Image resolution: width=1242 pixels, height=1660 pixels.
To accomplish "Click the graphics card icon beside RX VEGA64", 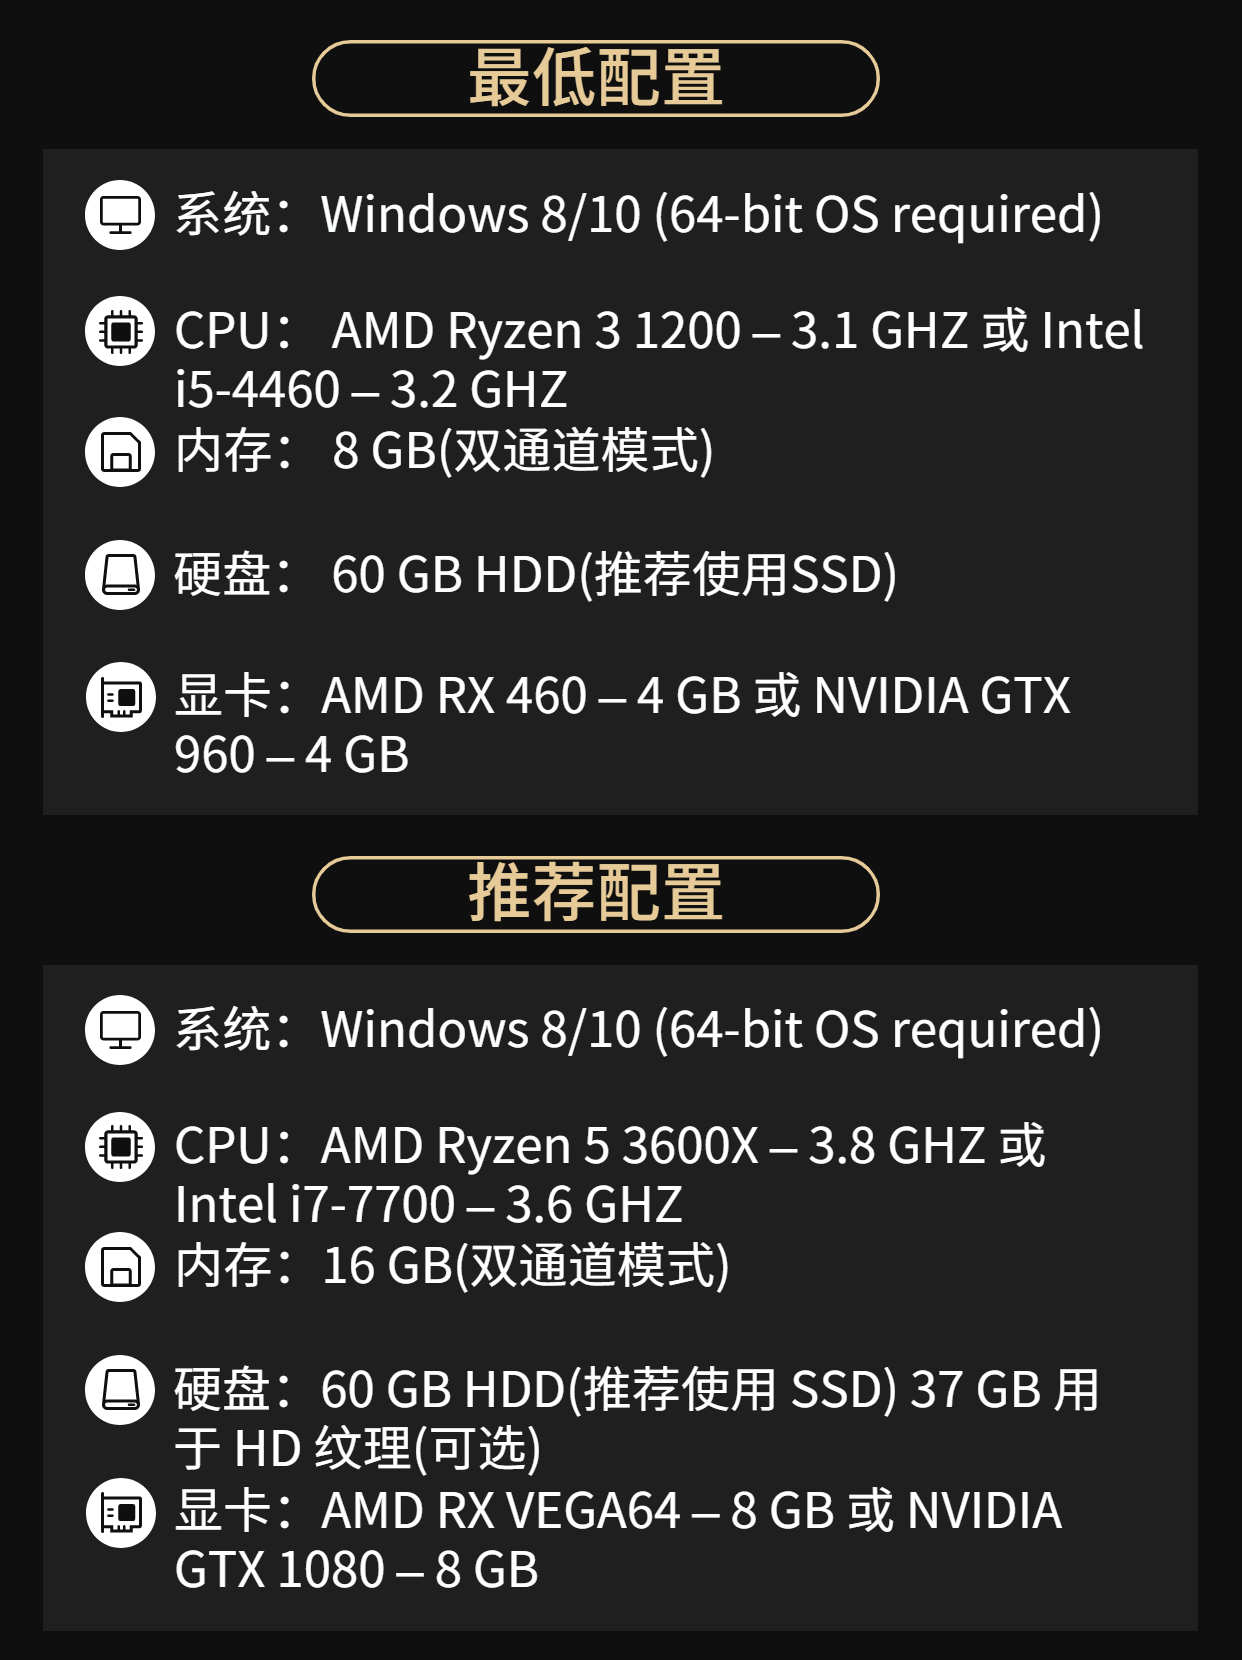I will [x=120, y=1511].
